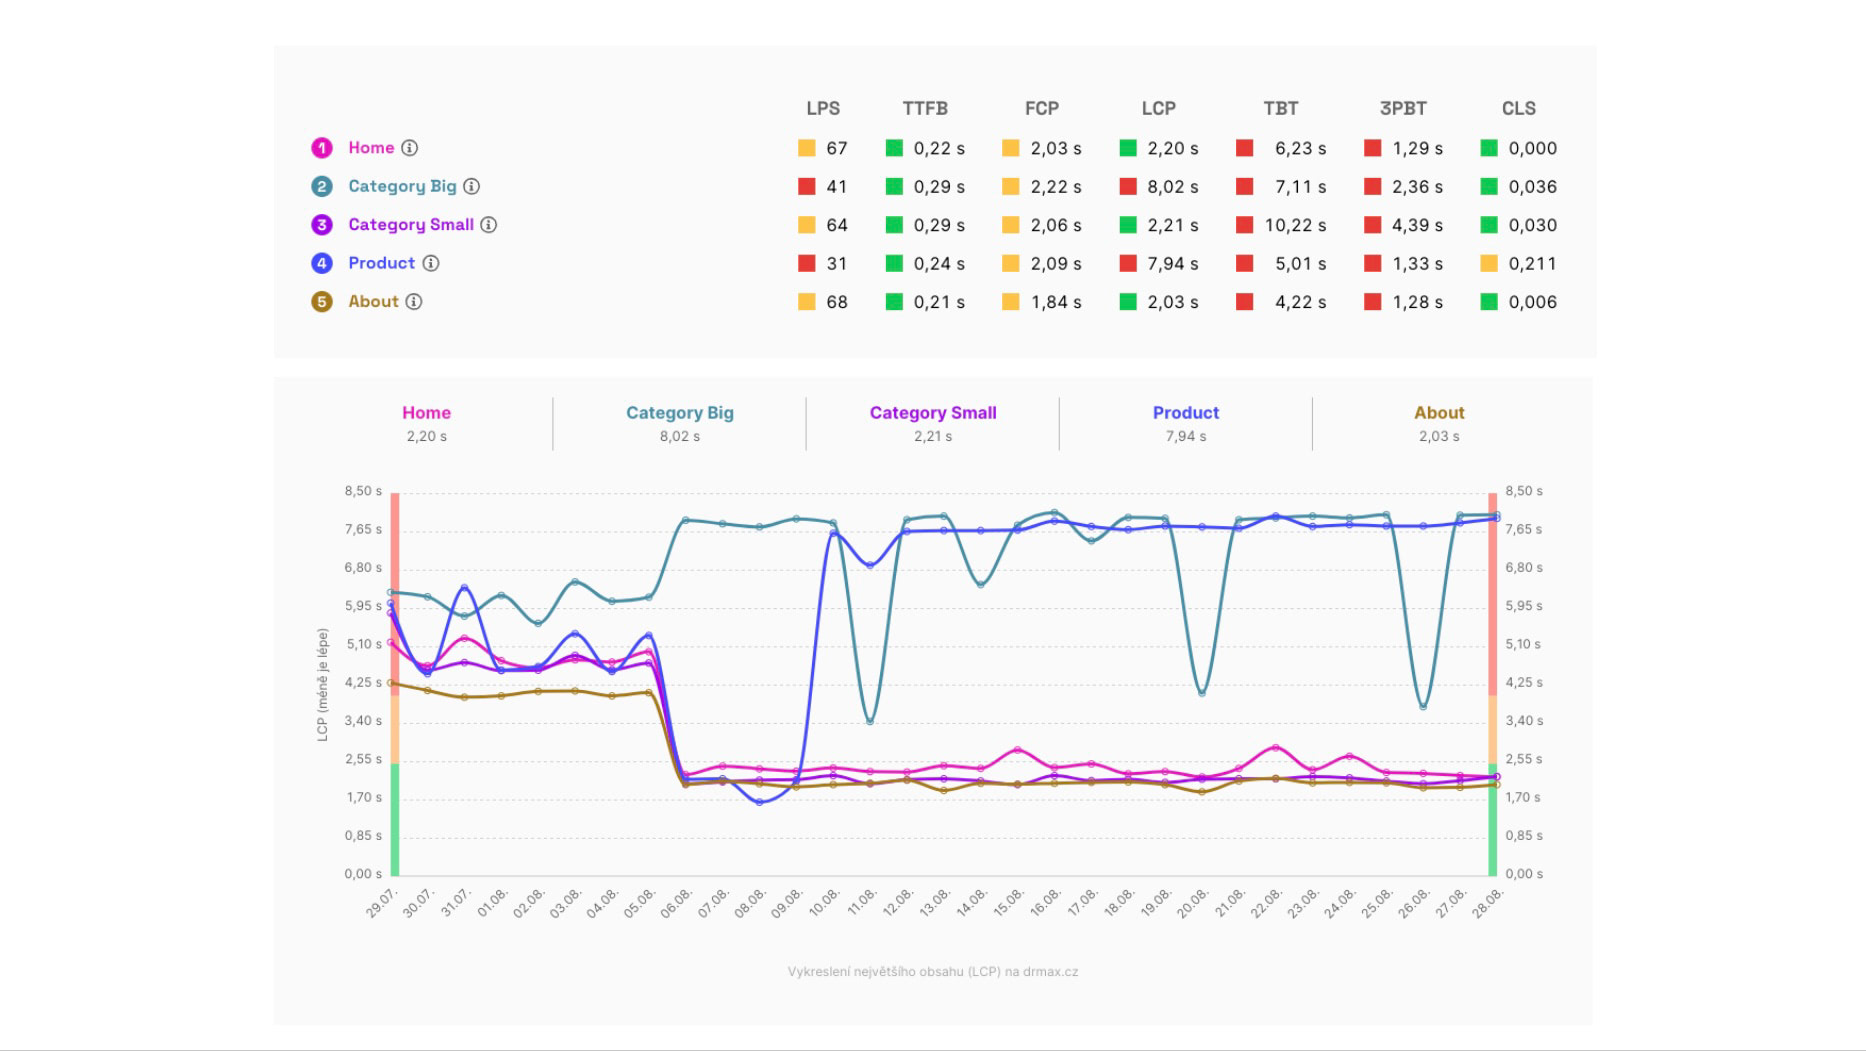The height and width of the screenshot is (1051, 1866).
Task: Click the info icon next to Home
Action: [x=410, y=148]
